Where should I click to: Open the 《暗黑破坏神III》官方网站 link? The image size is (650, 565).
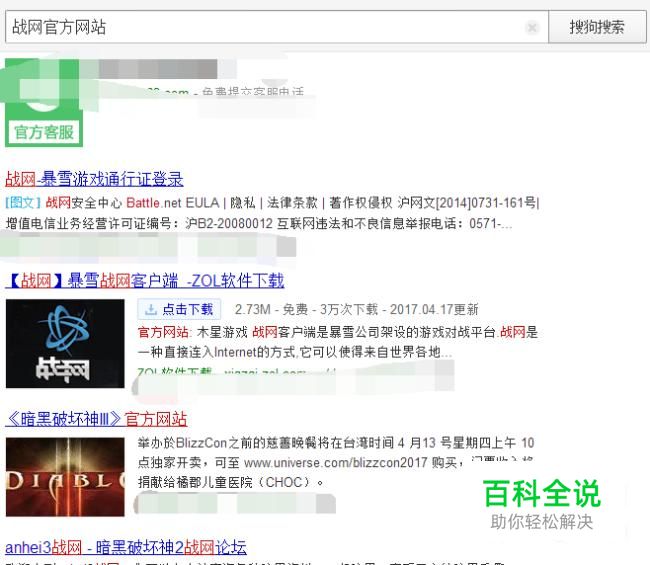coord(96,419)
